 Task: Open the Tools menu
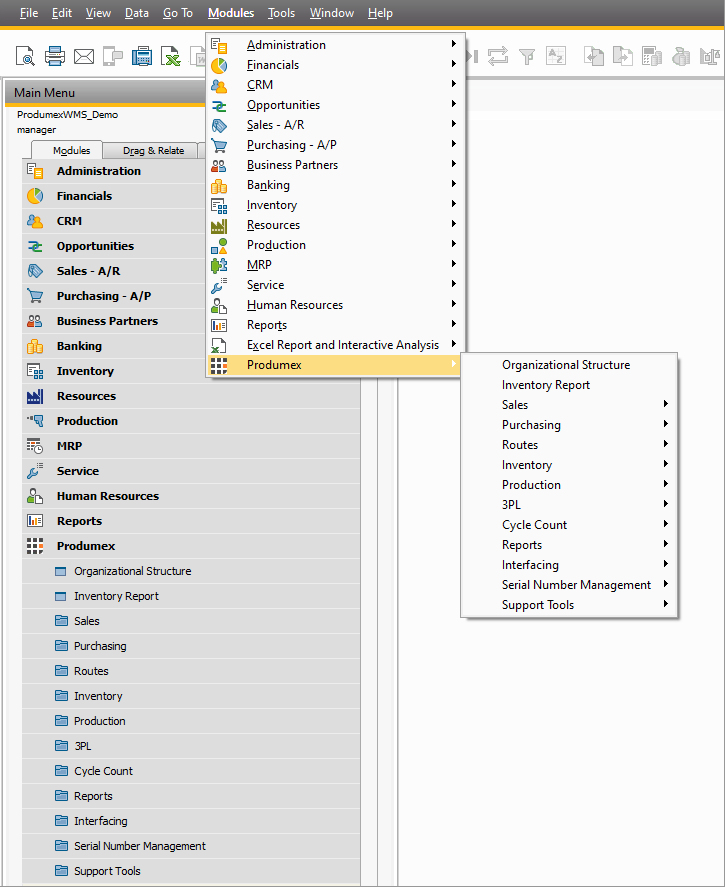281,12
